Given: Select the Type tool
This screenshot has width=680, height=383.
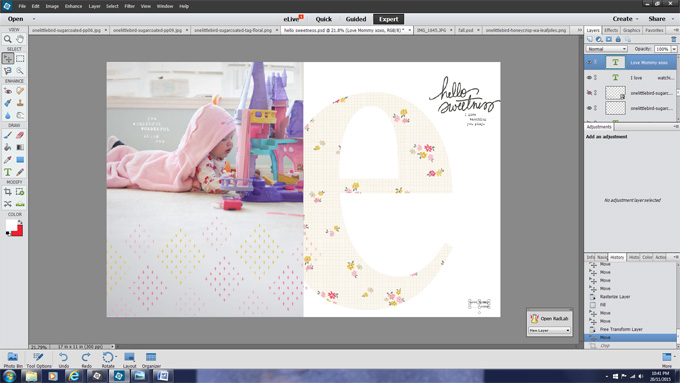Looking at the screenshot, I should (8, 172).
